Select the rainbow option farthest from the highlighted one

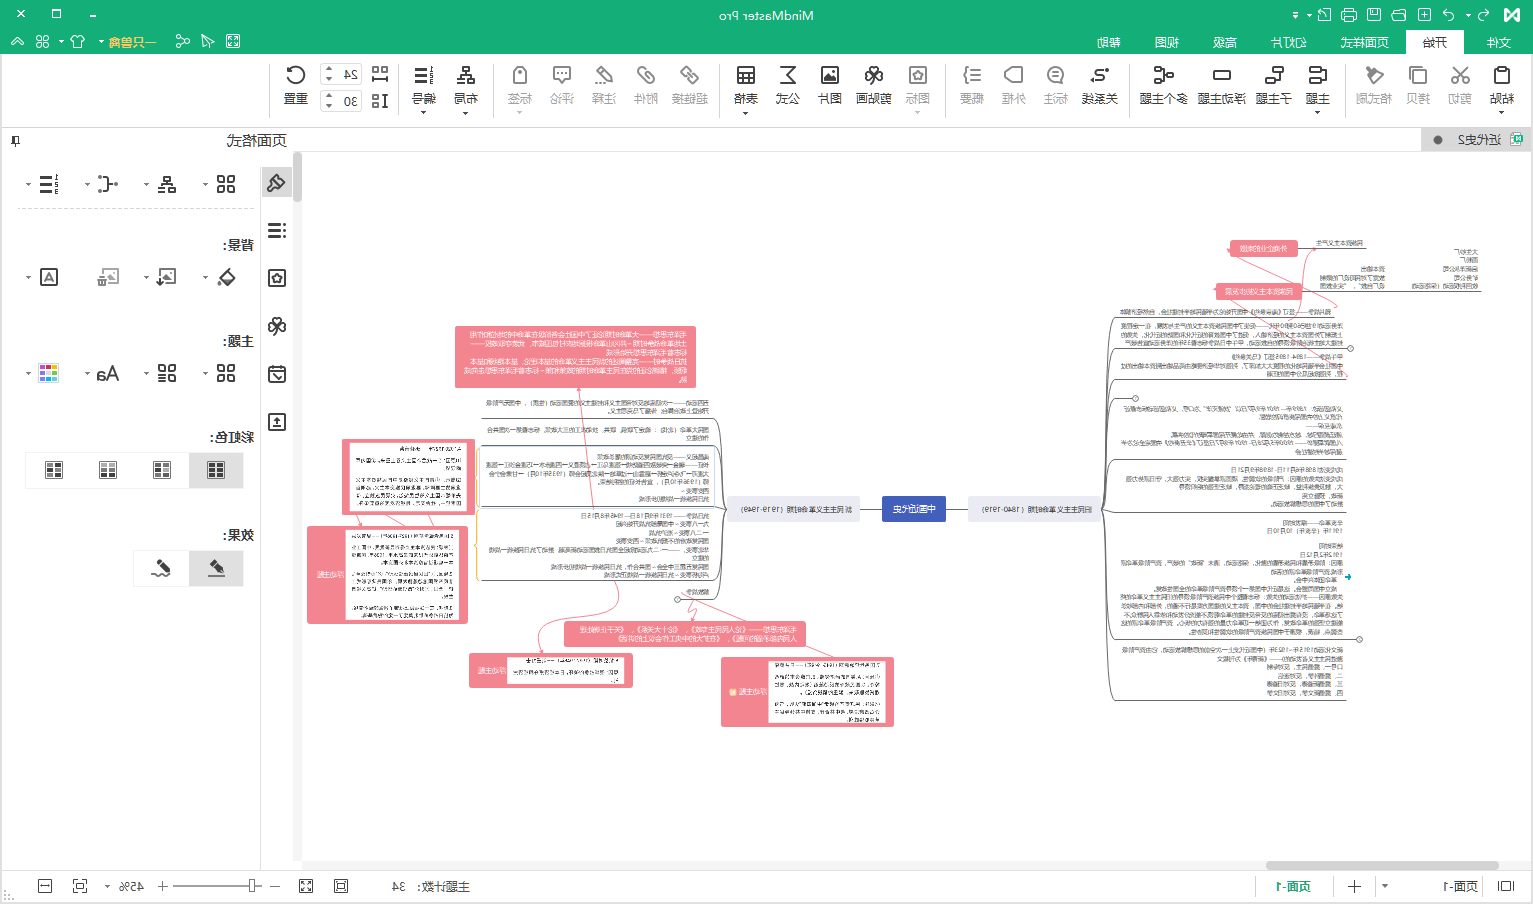point(54,470)
